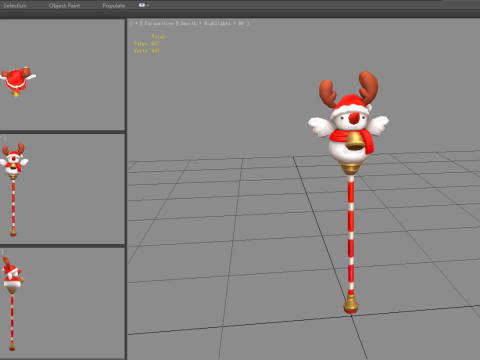Open the Selection ribbon tab
The image size is (480, 360).
coord(15,6)
